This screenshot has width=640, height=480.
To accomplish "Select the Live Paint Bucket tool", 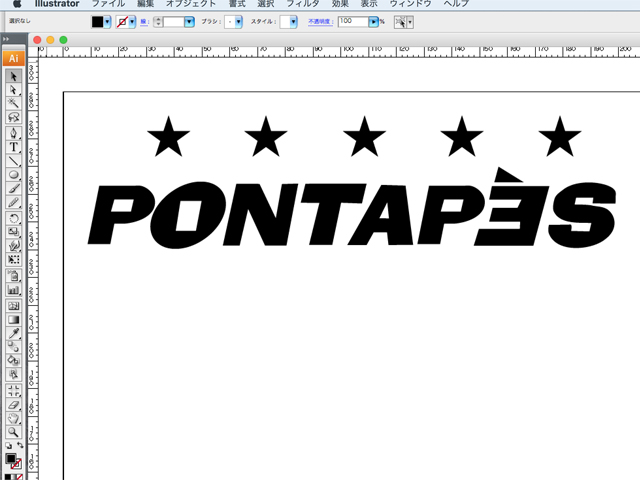I will [13, 361].
